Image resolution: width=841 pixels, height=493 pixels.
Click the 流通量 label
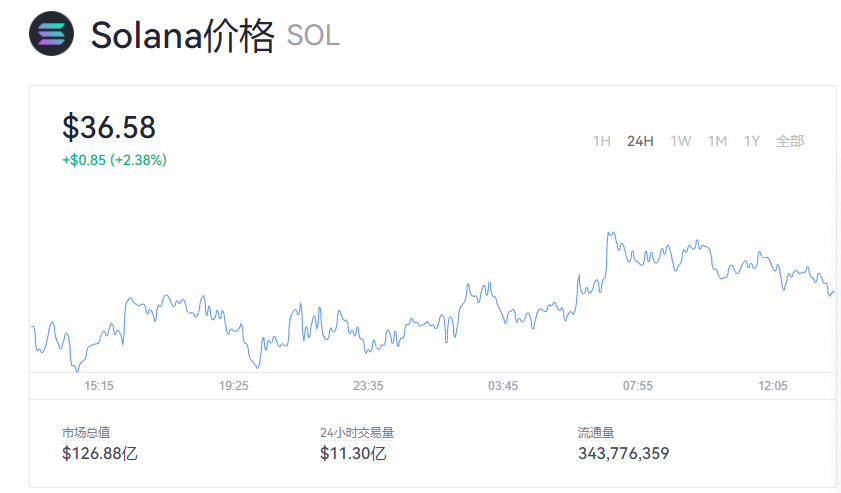pos(596,432)
